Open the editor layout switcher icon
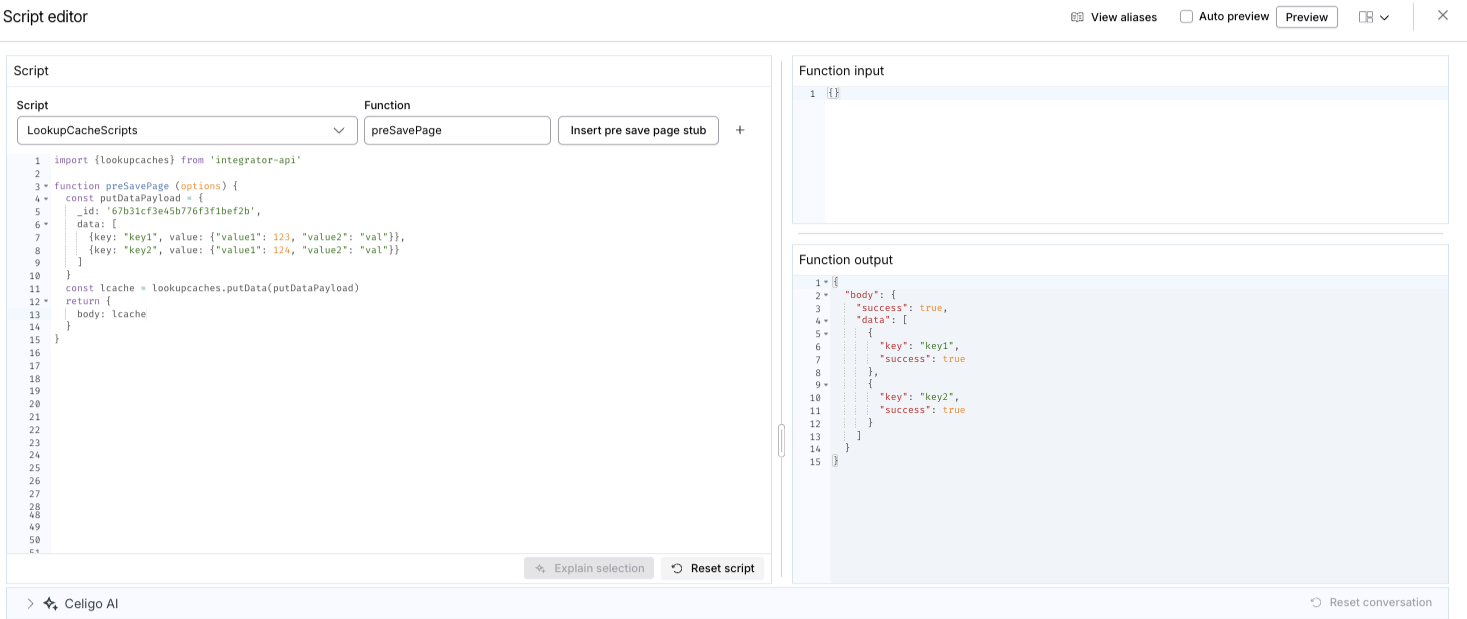Screen dimensions: 1467x619 [1366, 17]
